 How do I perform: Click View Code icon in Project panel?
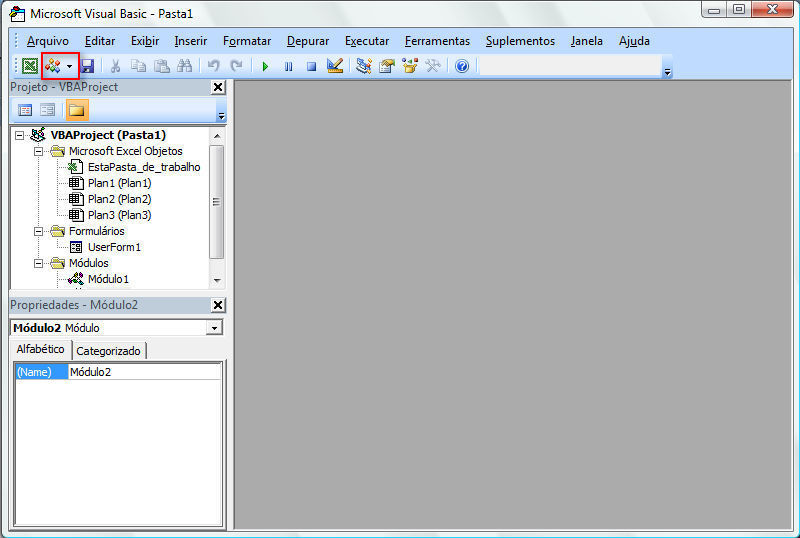coord(25,110)
